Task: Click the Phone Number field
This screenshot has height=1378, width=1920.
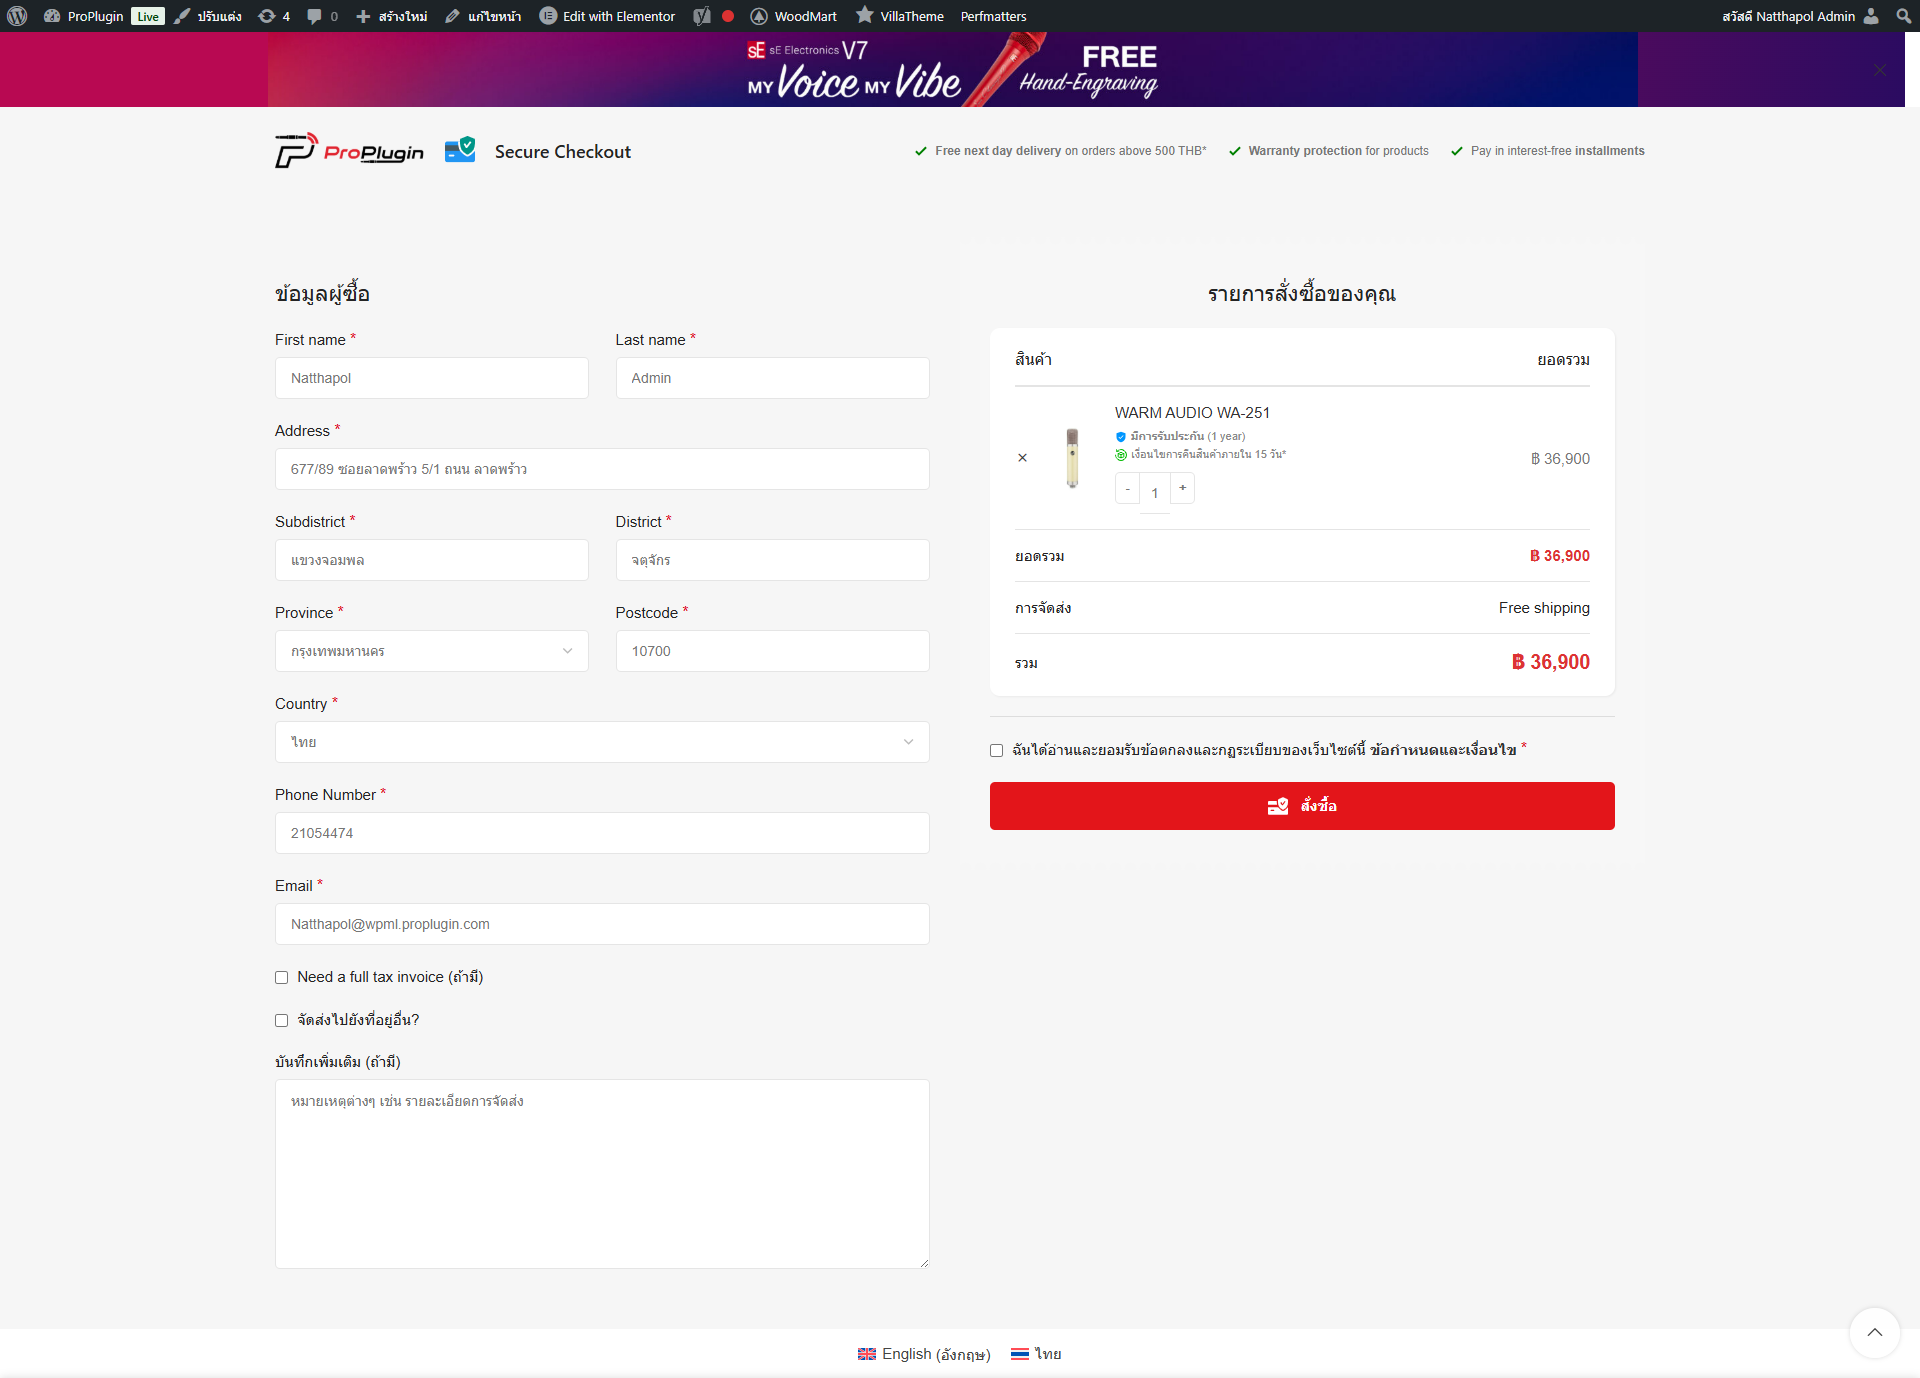Action: (x=602, y=833)
